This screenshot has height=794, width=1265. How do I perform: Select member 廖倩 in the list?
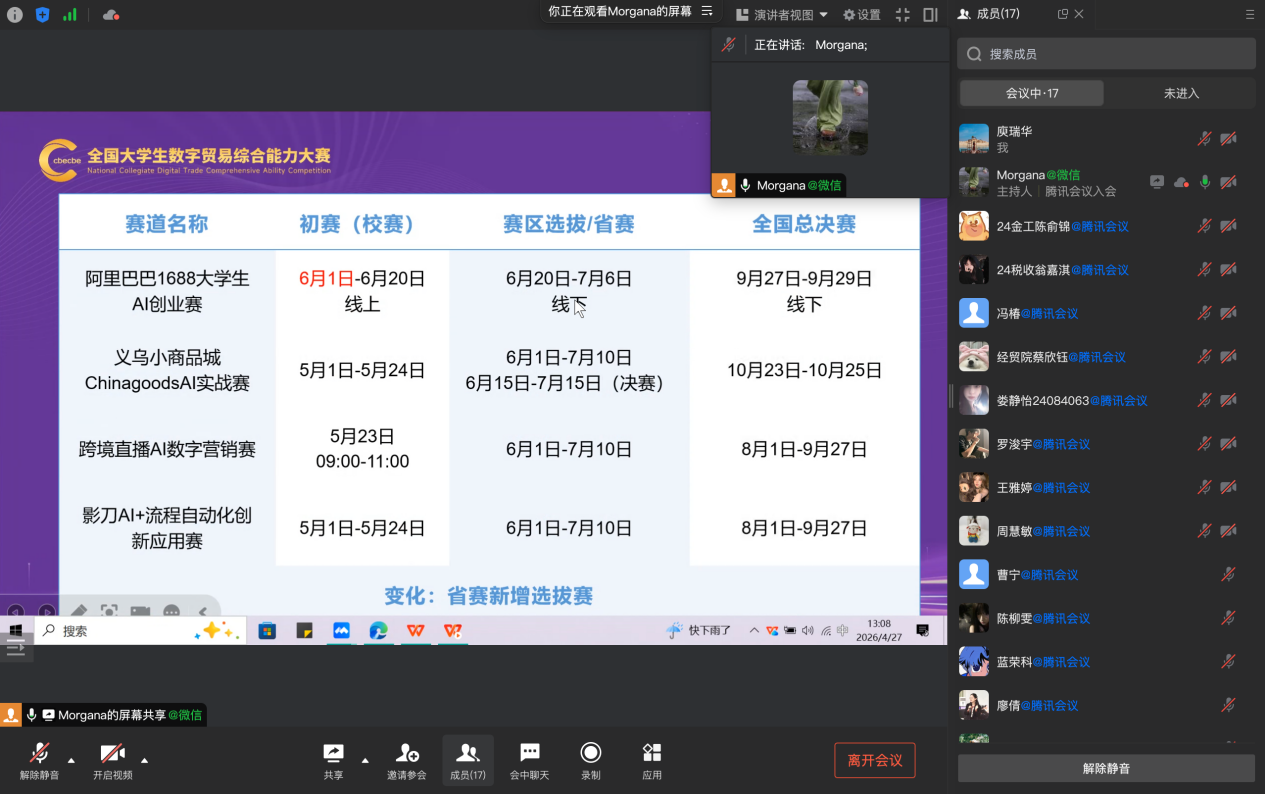(1106, 705)
